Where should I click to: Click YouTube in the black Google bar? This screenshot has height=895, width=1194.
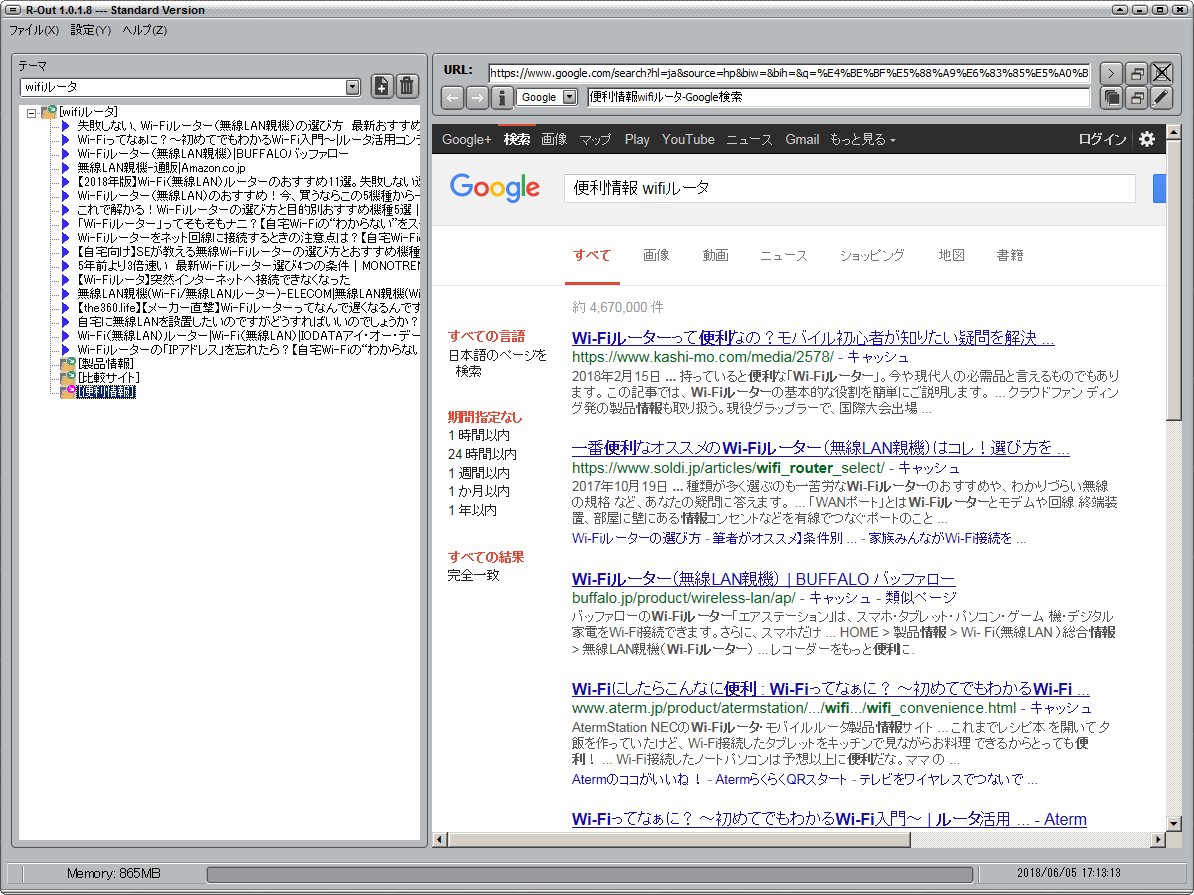click(x=688, y=139)
